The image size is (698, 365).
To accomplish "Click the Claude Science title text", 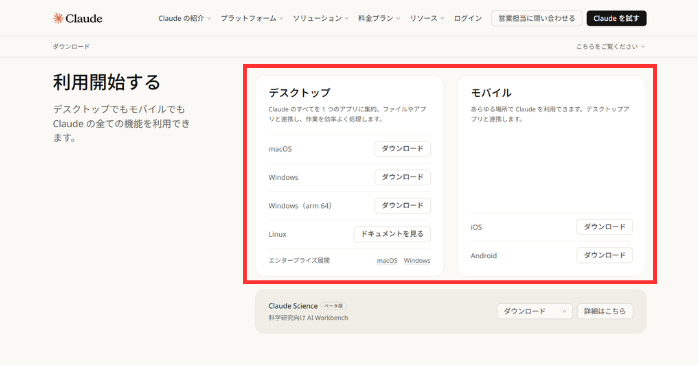I will click(293, 306).
